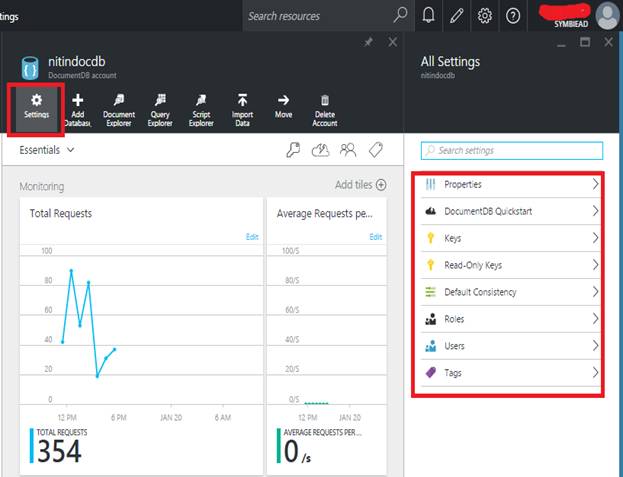Image resolution: width=623 pixels, height=477 pixels.
Task: Collapse the Essentials dropdown chevron
Action: pyautogui.click(x=71, y=150)
